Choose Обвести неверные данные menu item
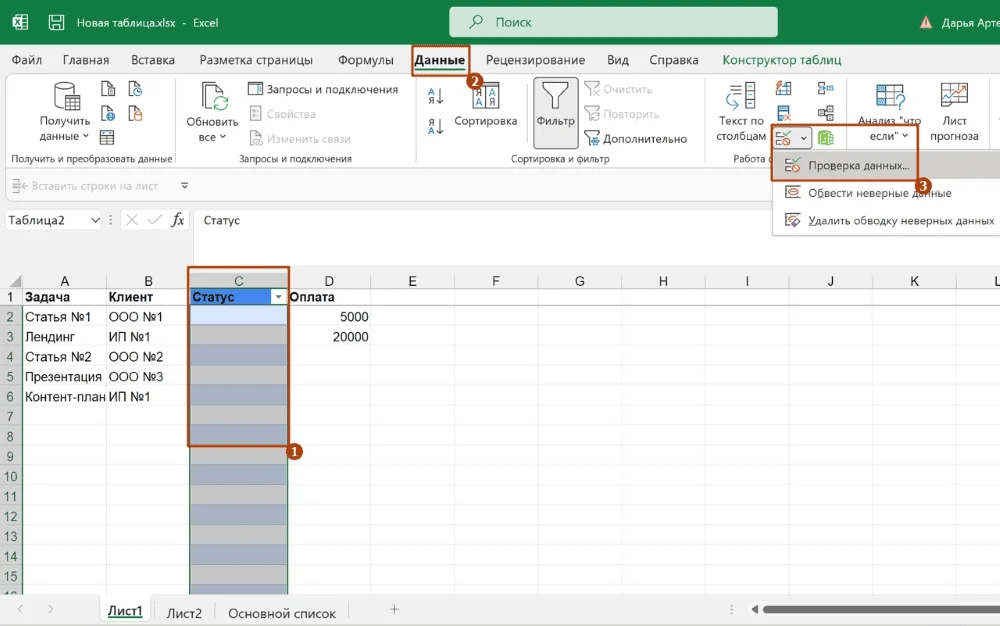The width and height of the screenshot is (1000, 626). point(879,193)
